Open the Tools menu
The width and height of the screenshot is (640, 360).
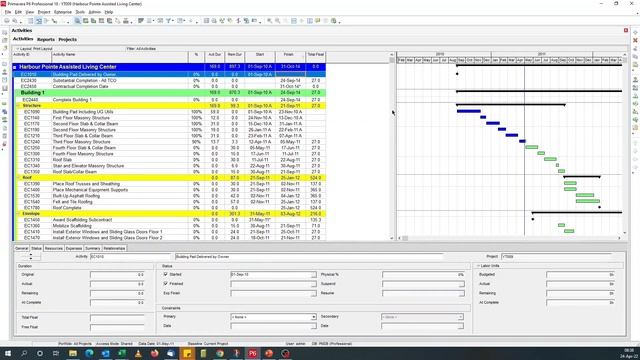(x=80, y=12)
